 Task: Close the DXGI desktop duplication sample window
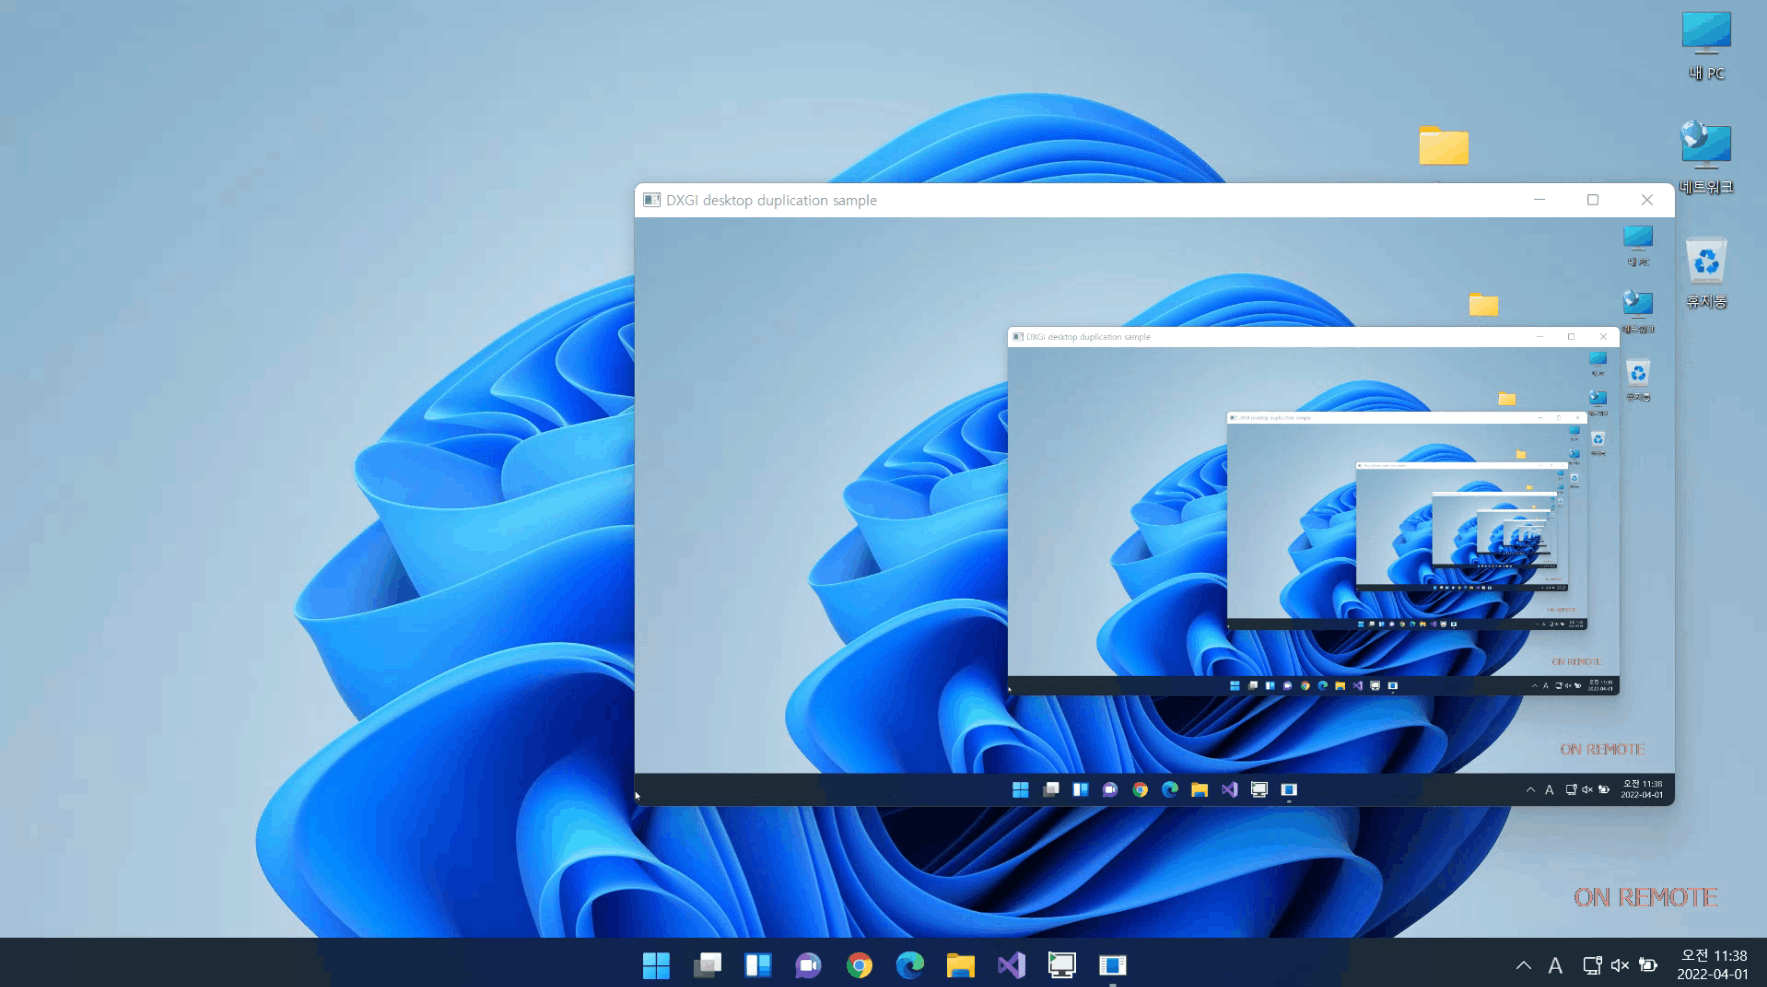(x=1647, y=200)
